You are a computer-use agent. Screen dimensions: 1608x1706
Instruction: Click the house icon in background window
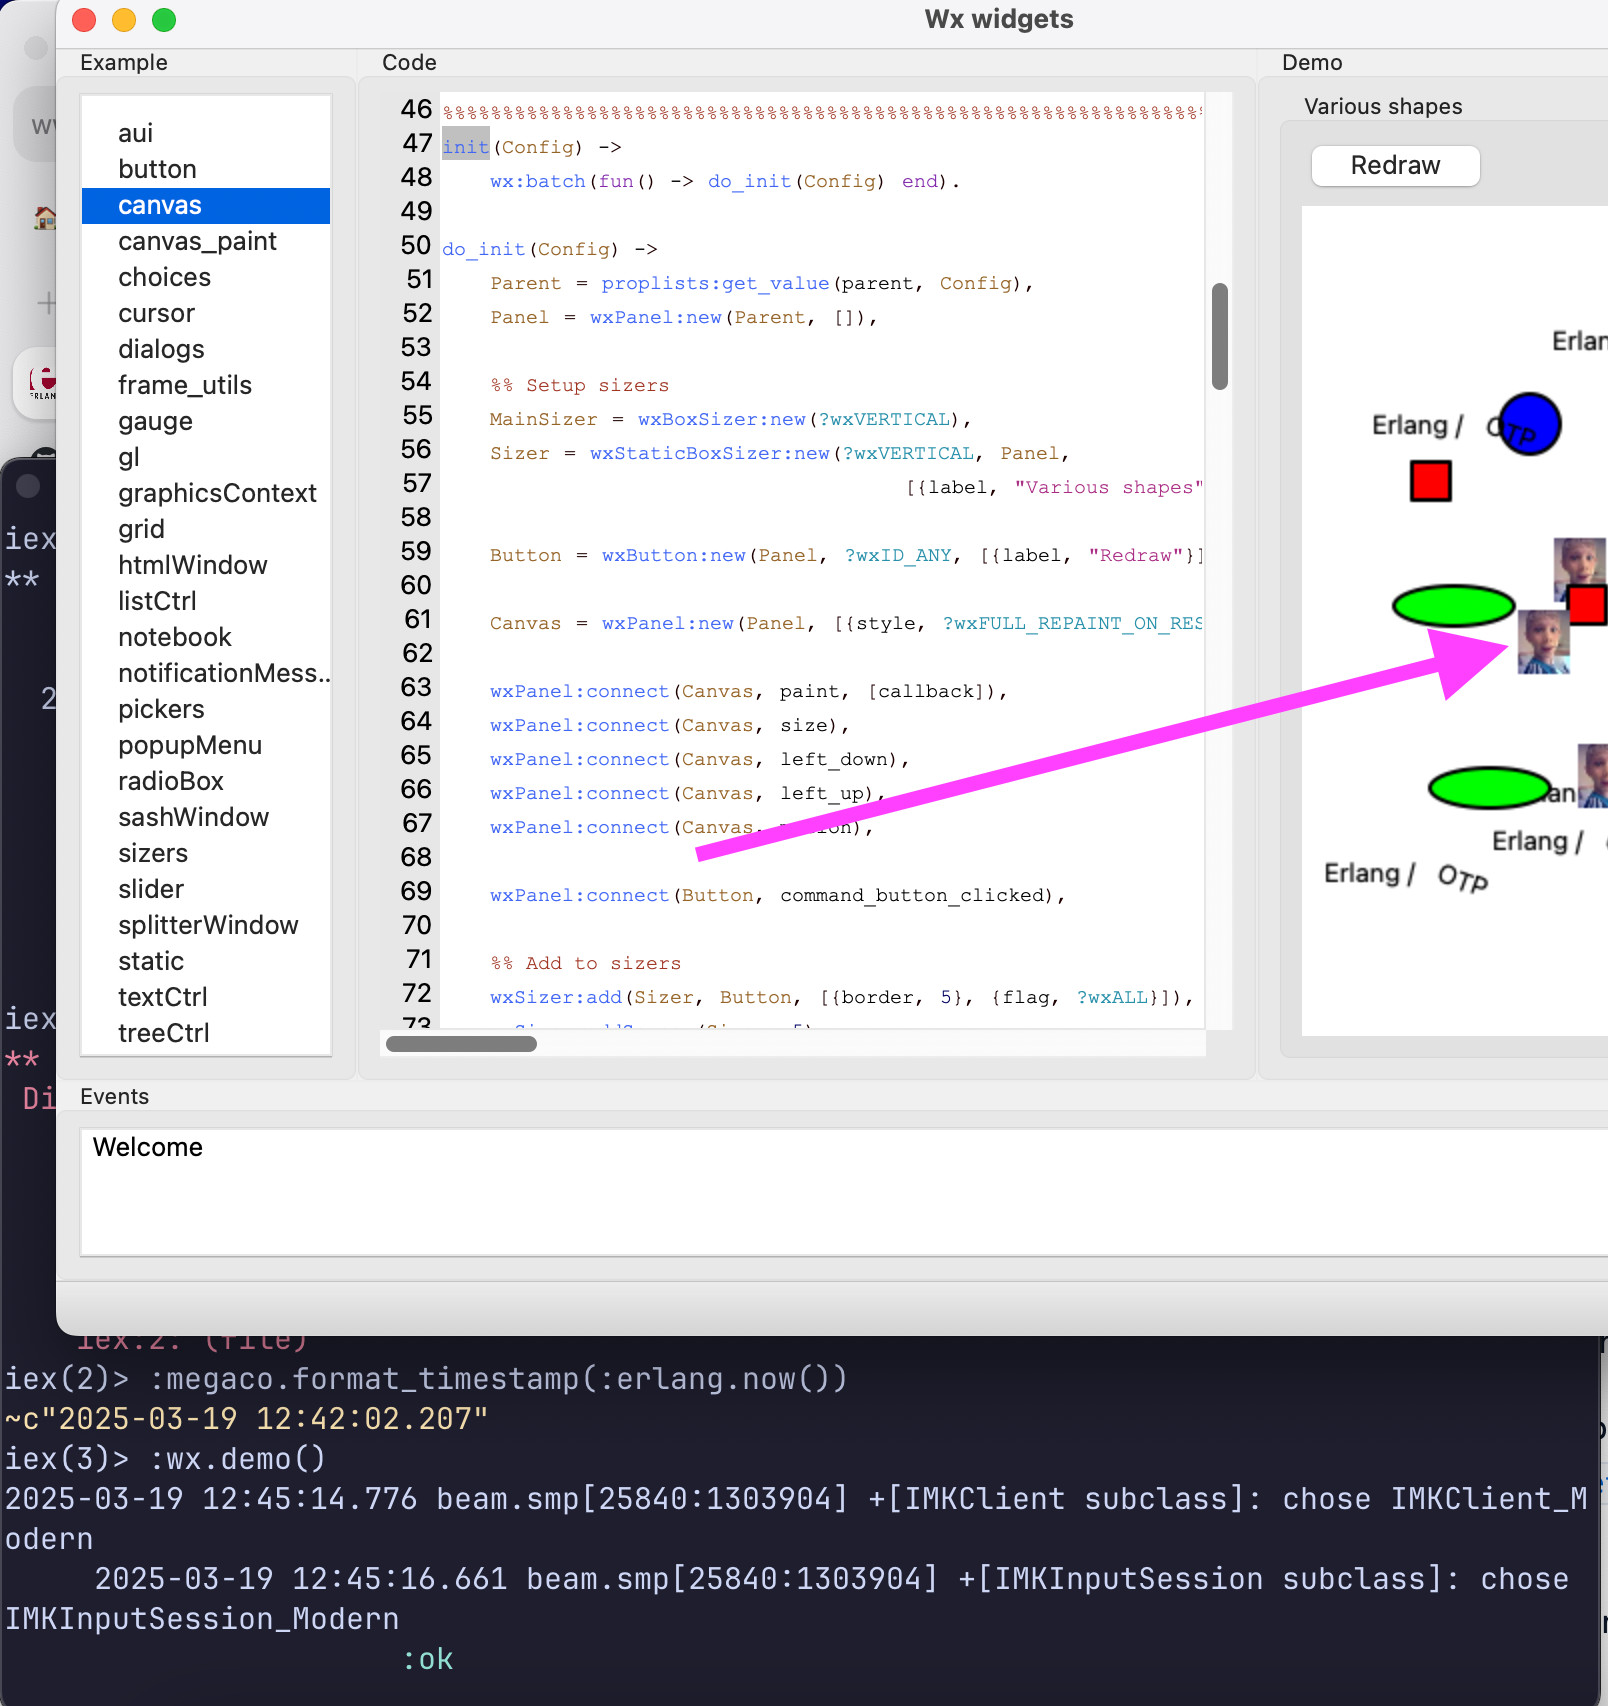point(44,217)
